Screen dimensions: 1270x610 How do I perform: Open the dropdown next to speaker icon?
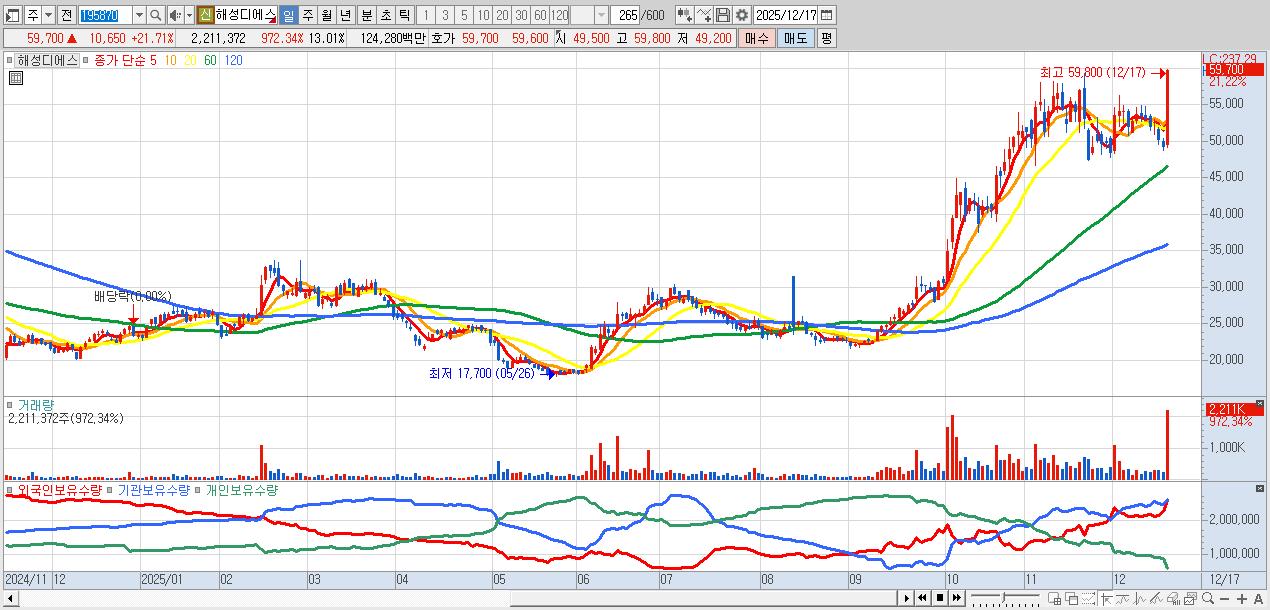[x=189, y=15]
